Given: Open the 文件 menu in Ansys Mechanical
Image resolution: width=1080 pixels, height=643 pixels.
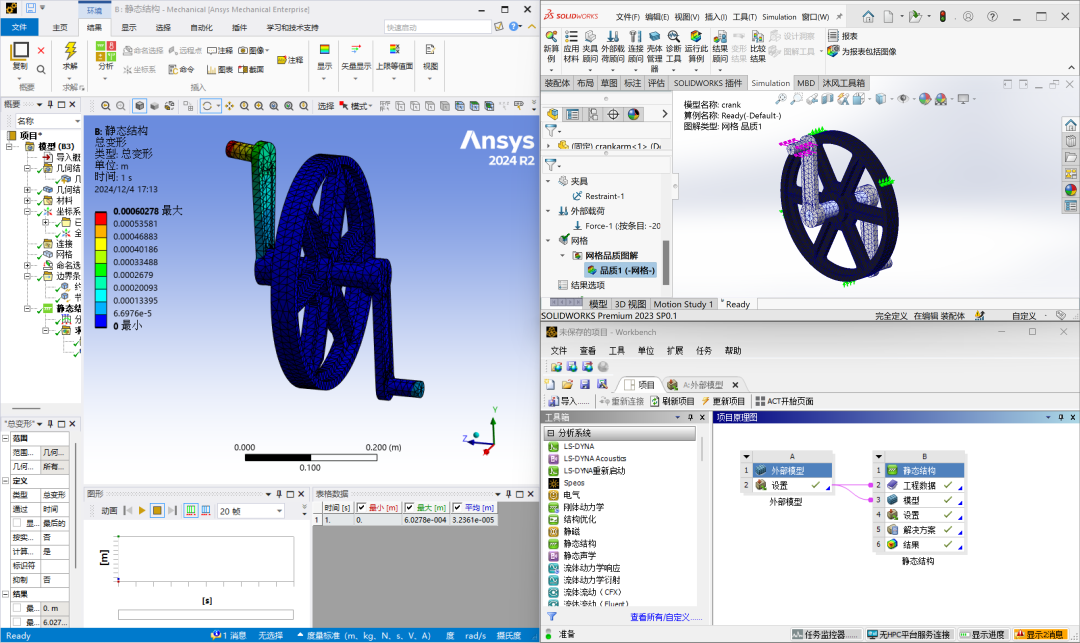Looking at the screenshot, I should pyautogui.click(x=19, y=28).
